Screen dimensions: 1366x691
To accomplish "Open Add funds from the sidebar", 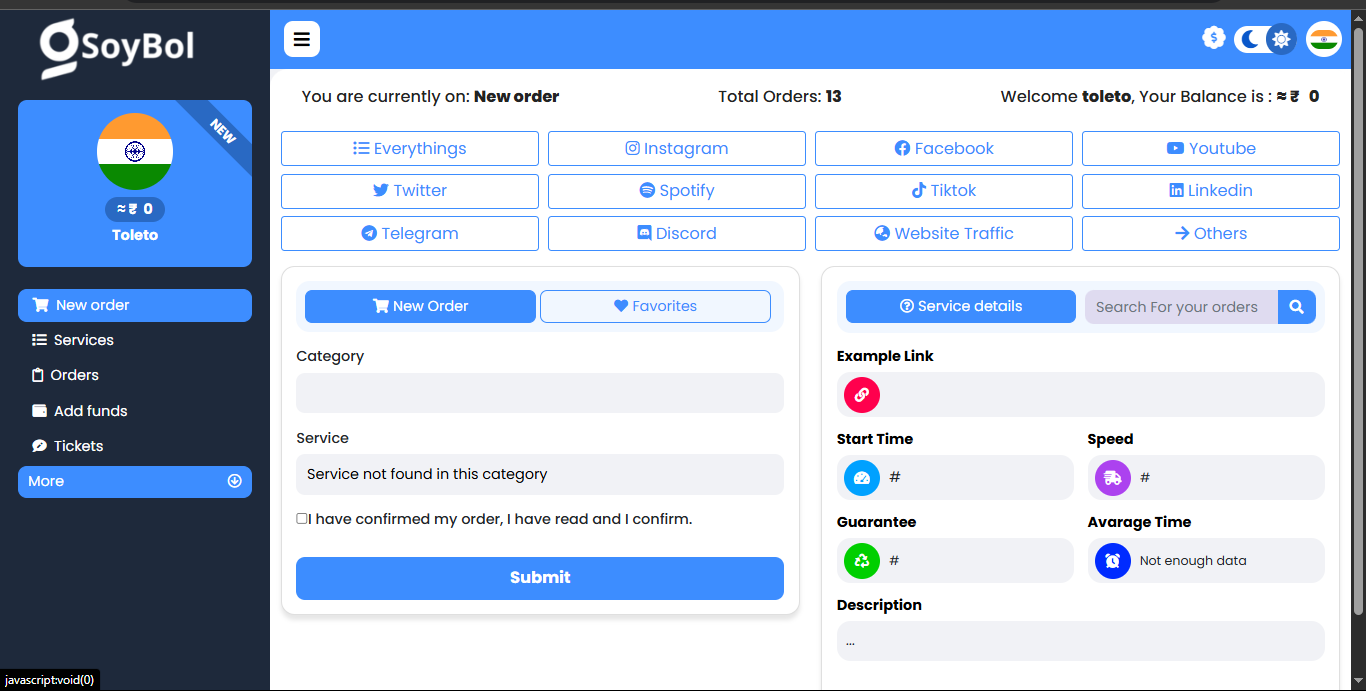I will pos(90,411).
